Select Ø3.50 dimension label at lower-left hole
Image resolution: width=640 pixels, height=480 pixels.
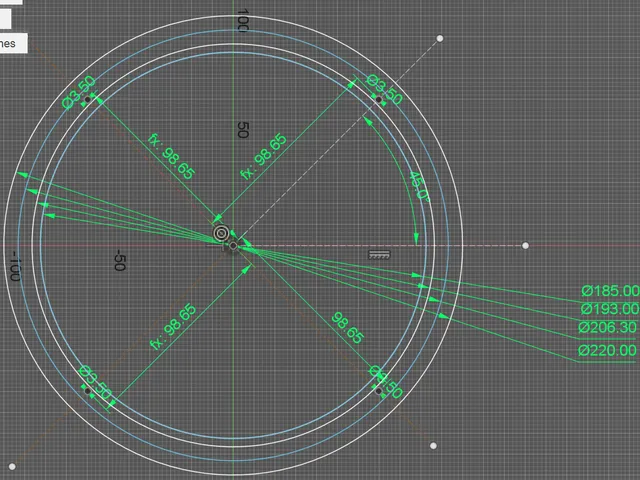tap(95, 382)
